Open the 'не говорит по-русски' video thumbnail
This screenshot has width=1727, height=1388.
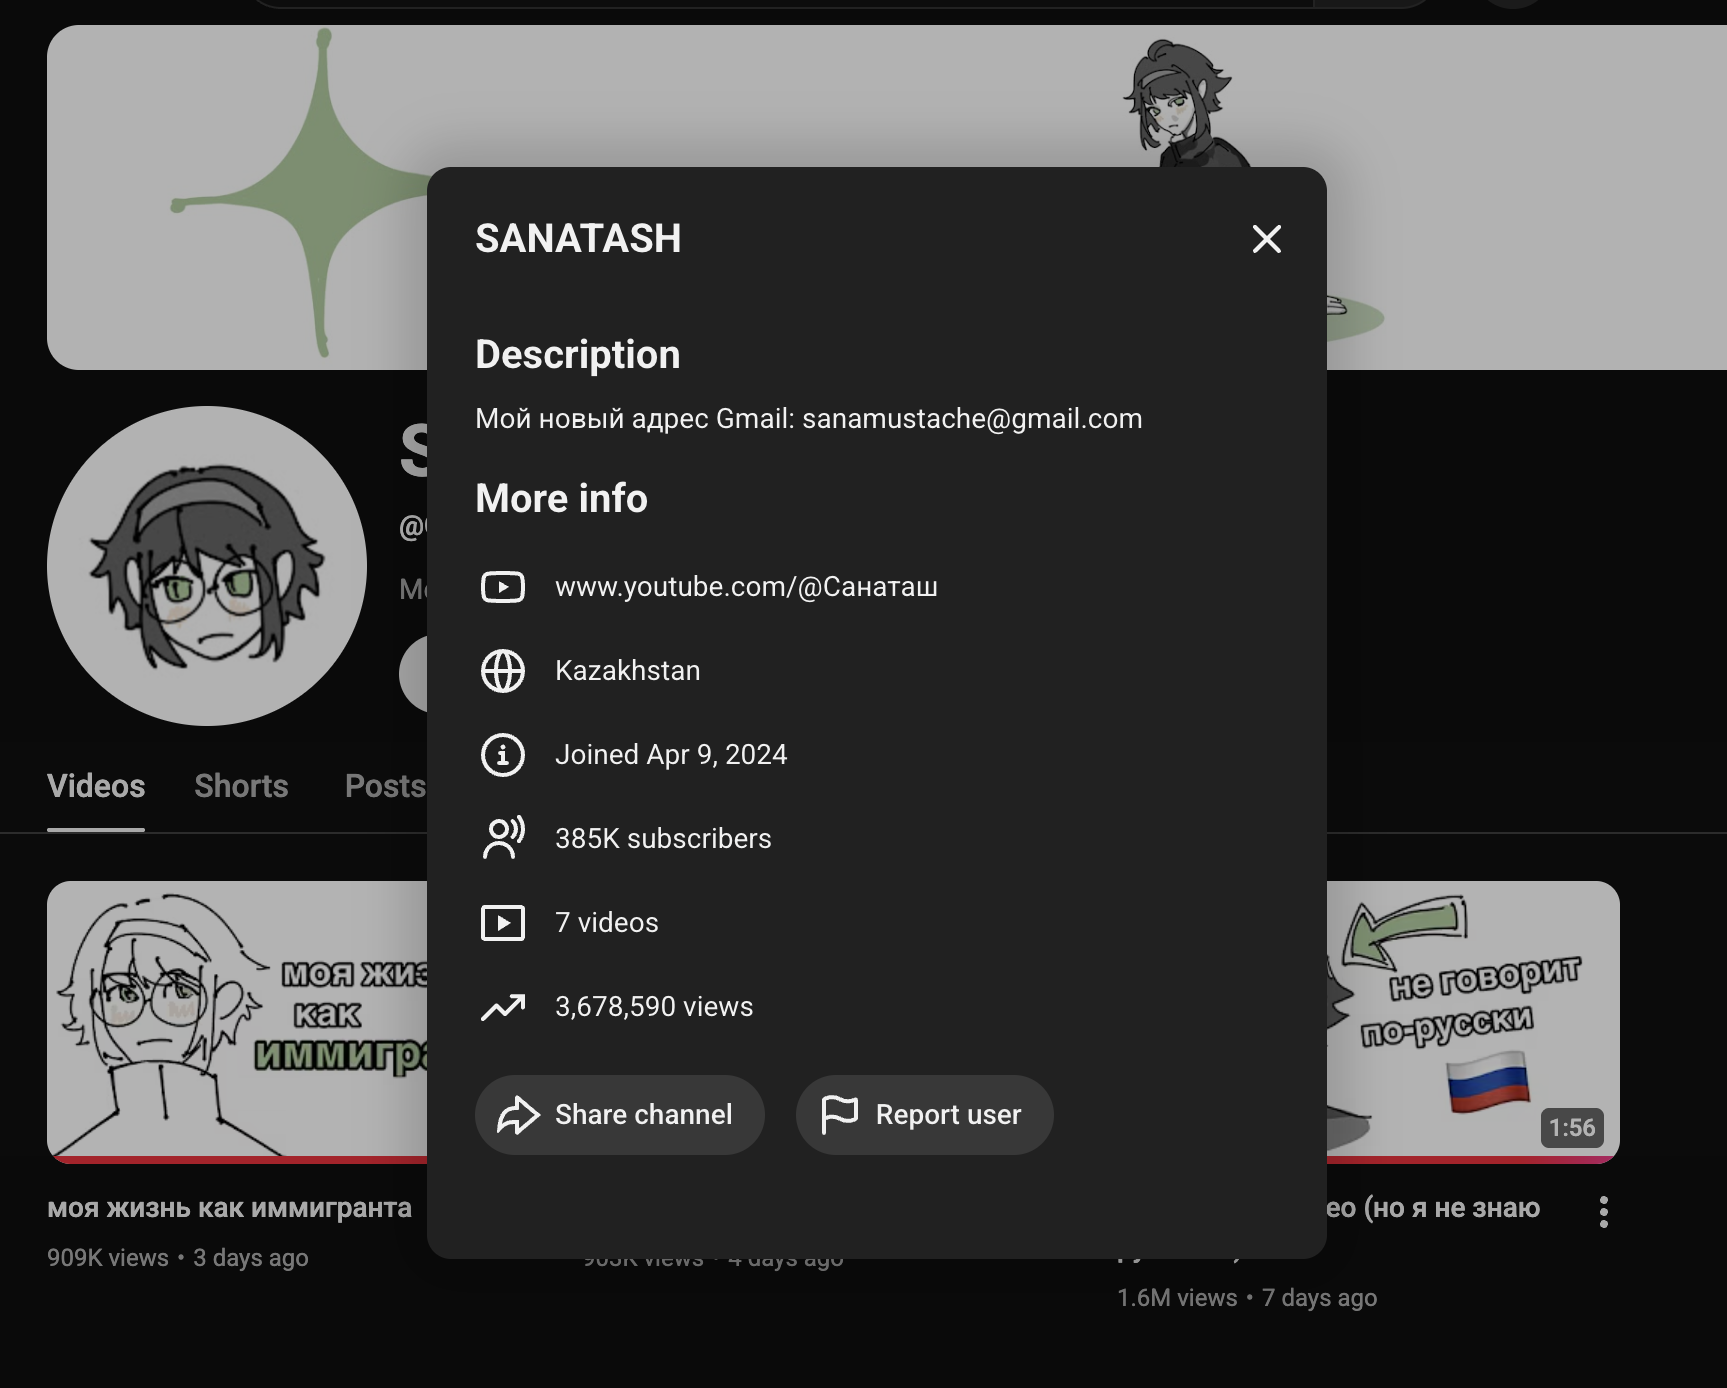click(1473, 1022)
